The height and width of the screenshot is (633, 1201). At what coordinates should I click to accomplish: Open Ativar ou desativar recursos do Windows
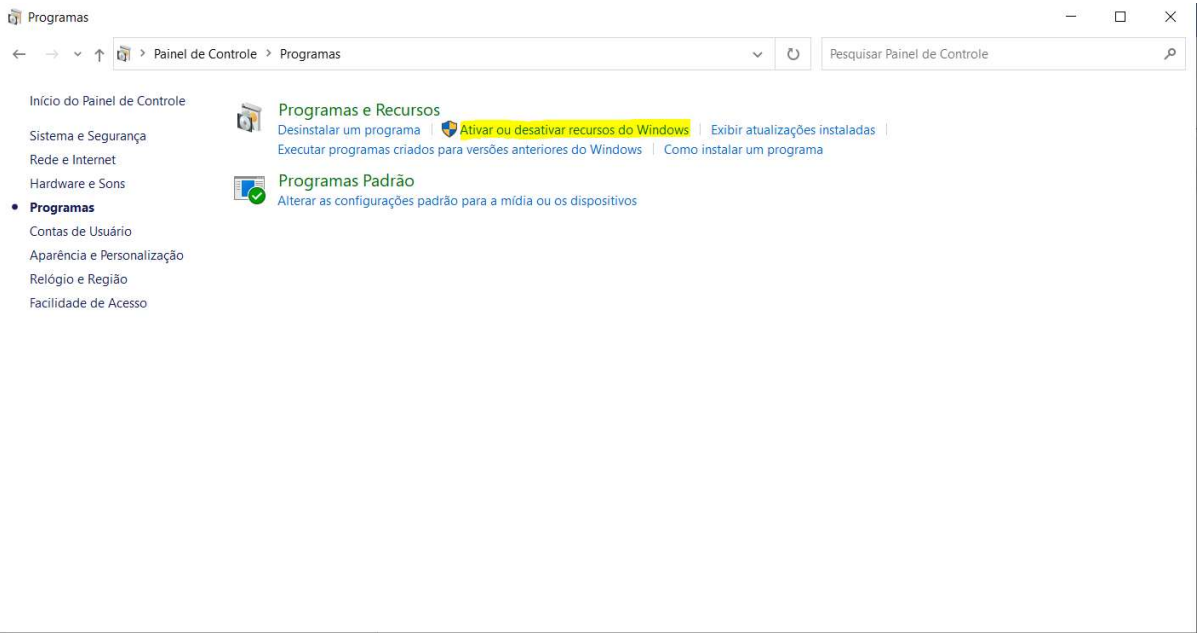coord(574,130)
